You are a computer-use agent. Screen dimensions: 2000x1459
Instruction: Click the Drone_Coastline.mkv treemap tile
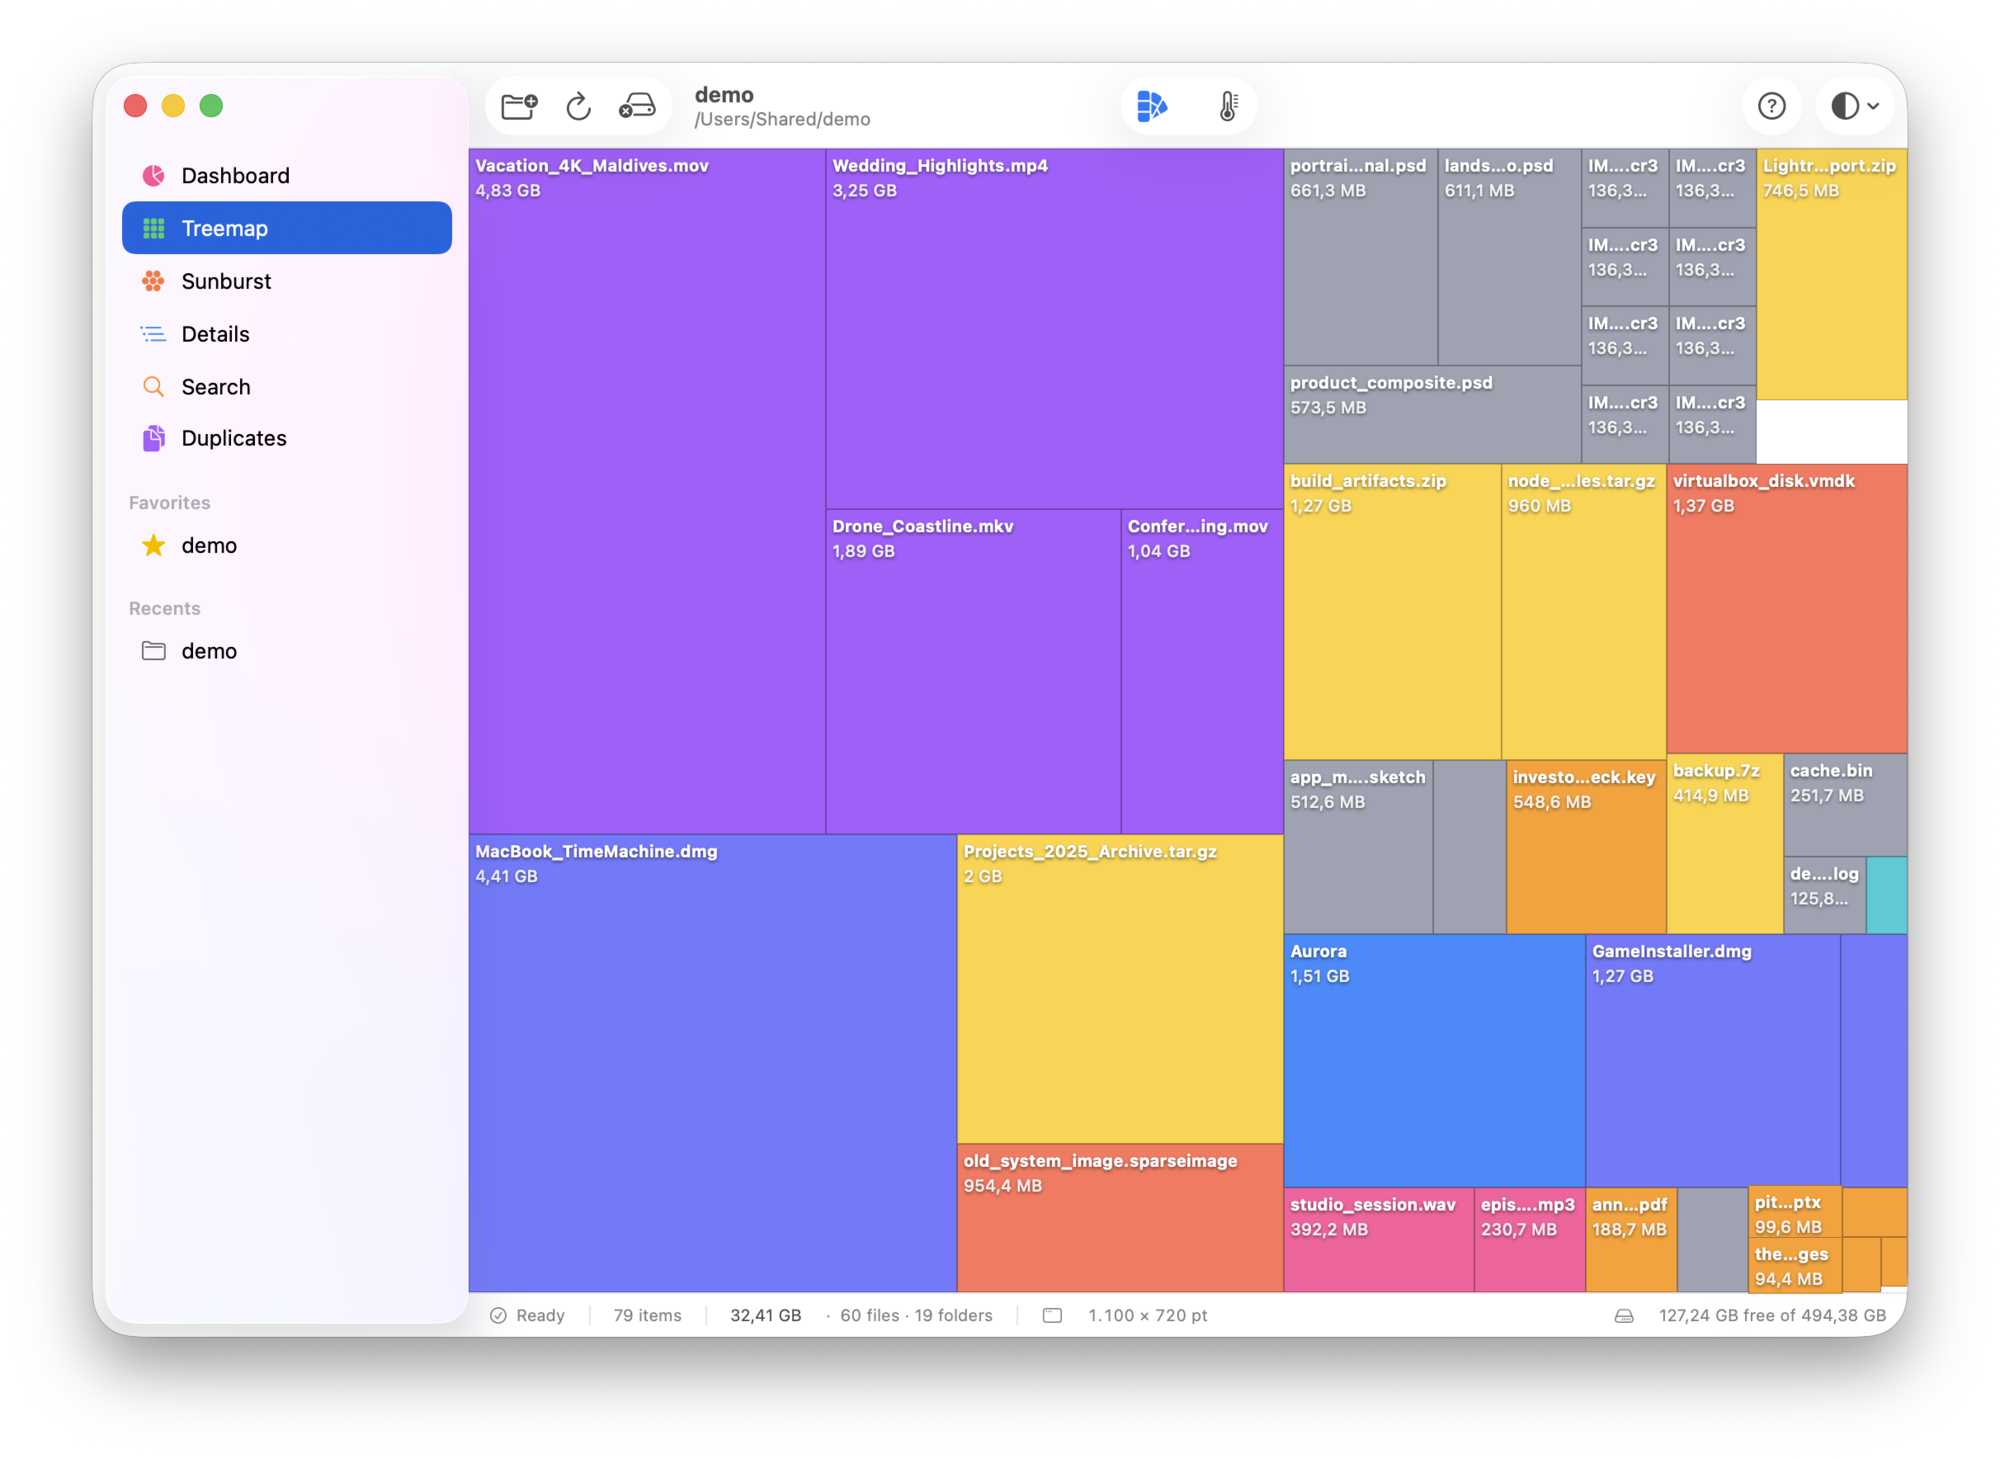click(x=973, y=672)
